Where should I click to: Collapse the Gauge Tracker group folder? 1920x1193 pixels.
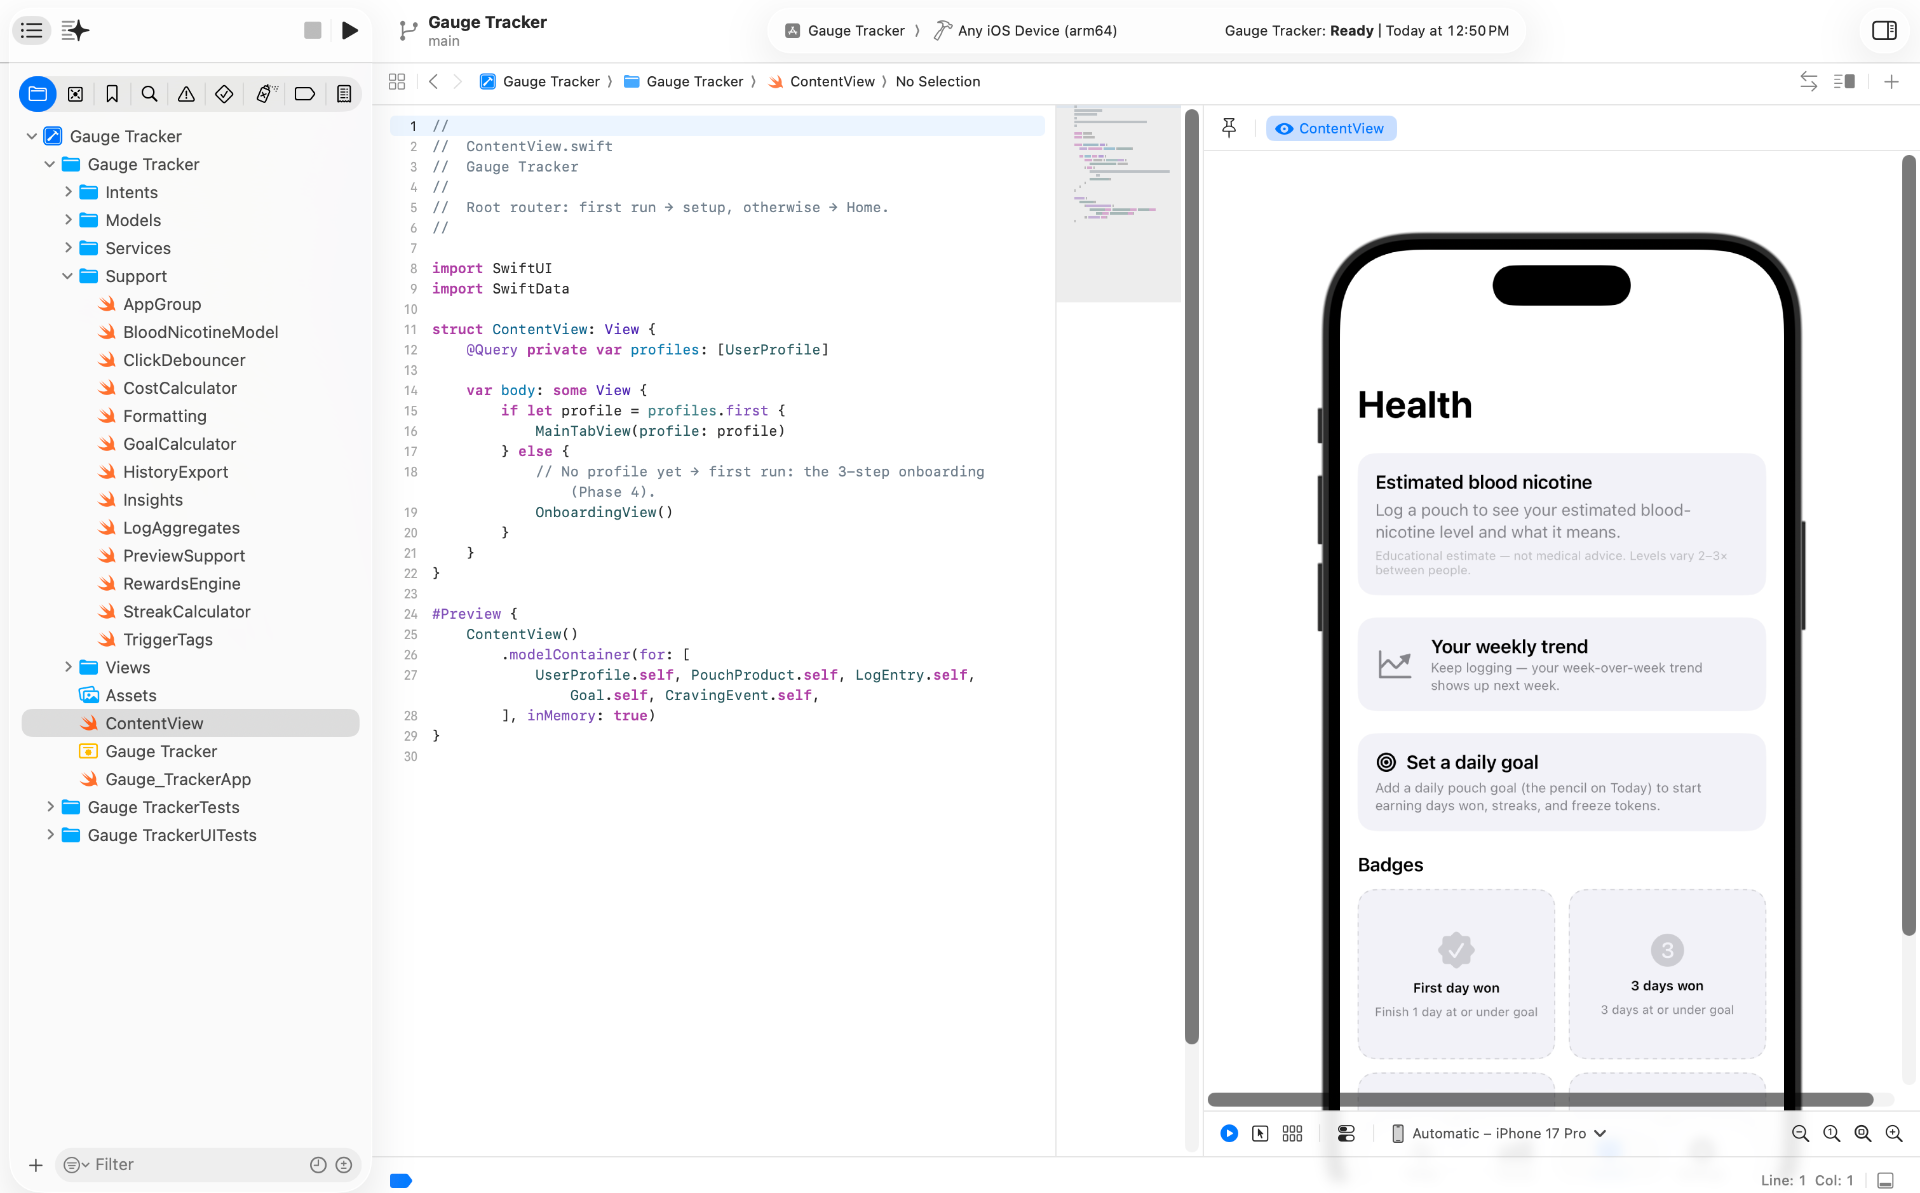point(49,164)
